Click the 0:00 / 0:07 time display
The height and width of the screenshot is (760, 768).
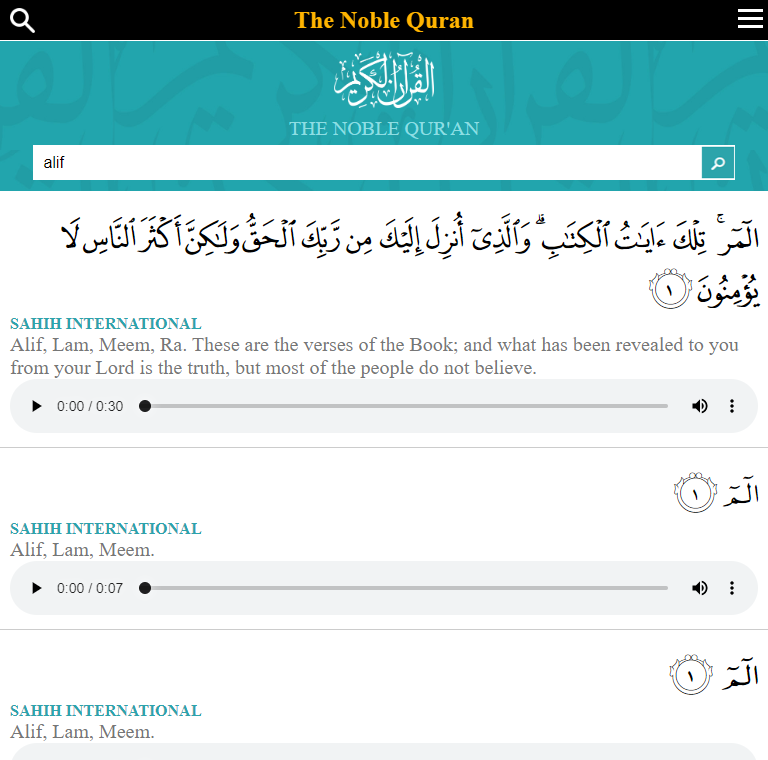click(x=90, y=588)
